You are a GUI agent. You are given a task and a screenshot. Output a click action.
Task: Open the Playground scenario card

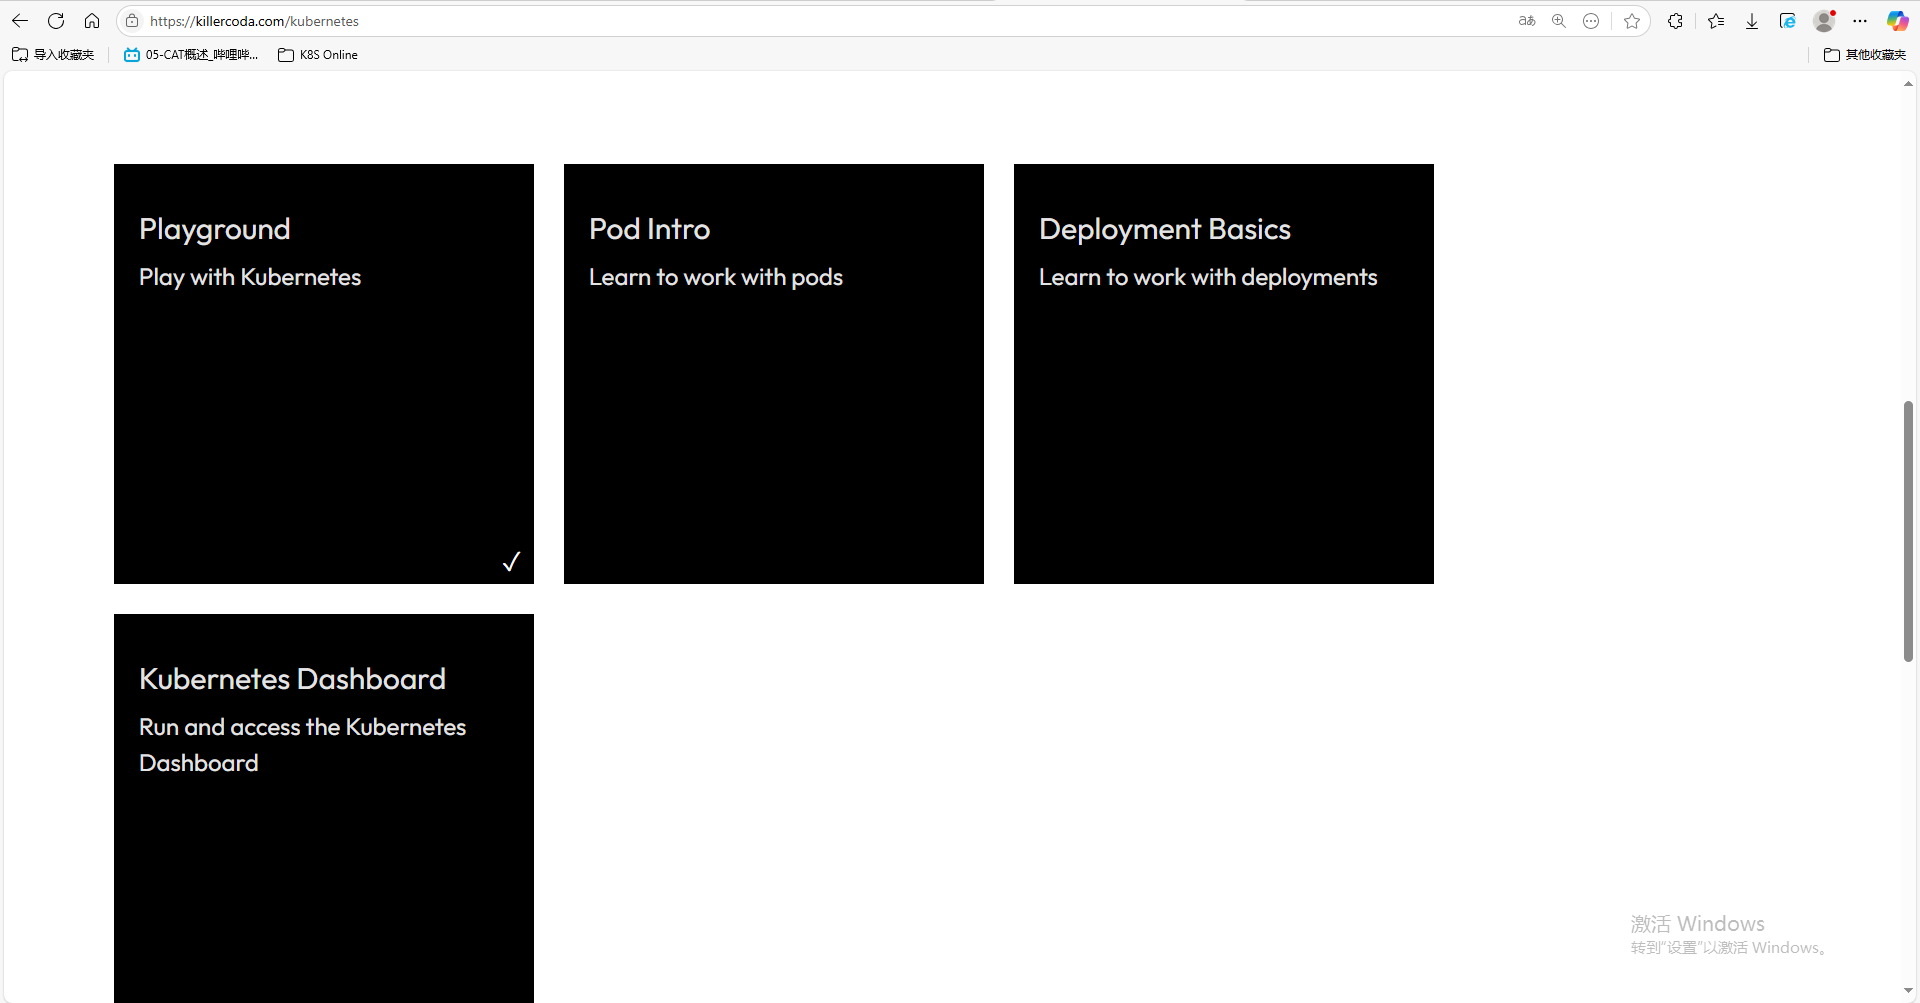pos(324,374)
